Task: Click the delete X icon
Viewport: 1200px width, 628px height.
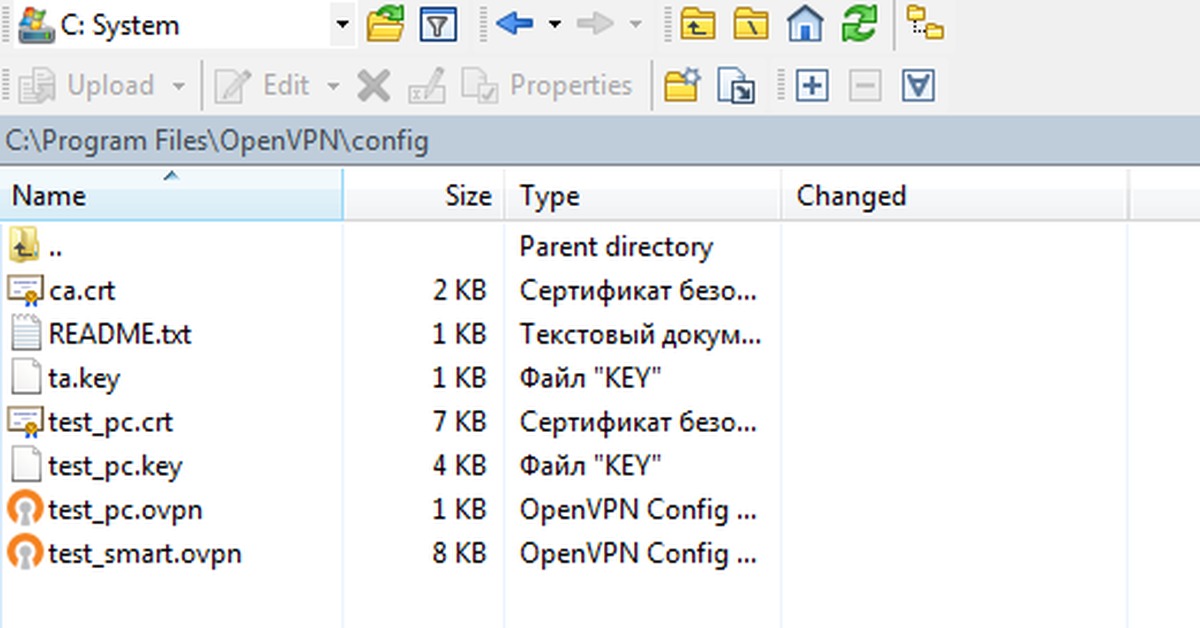Action: [374, 86]
